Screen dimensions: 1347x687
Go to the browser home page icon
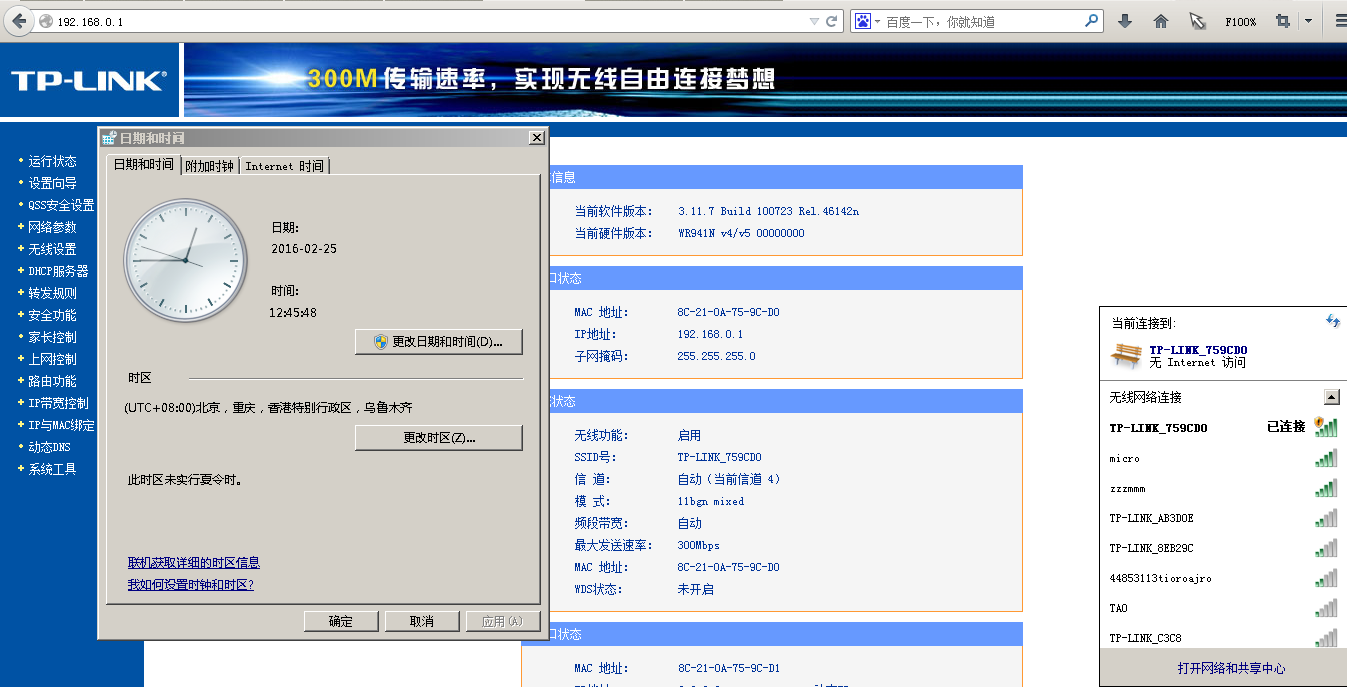pyautogui.click(x=1161, y=21)
